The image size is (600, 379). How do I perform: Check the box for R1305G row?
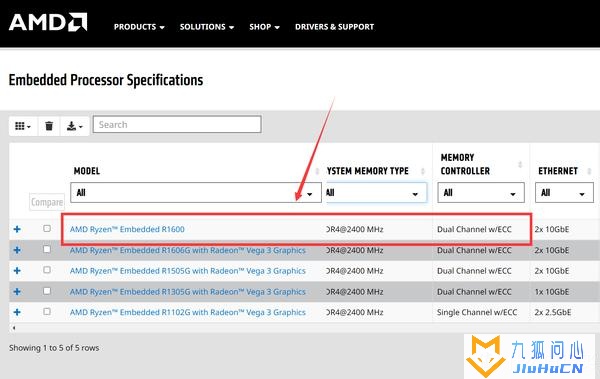coord(47,291)
